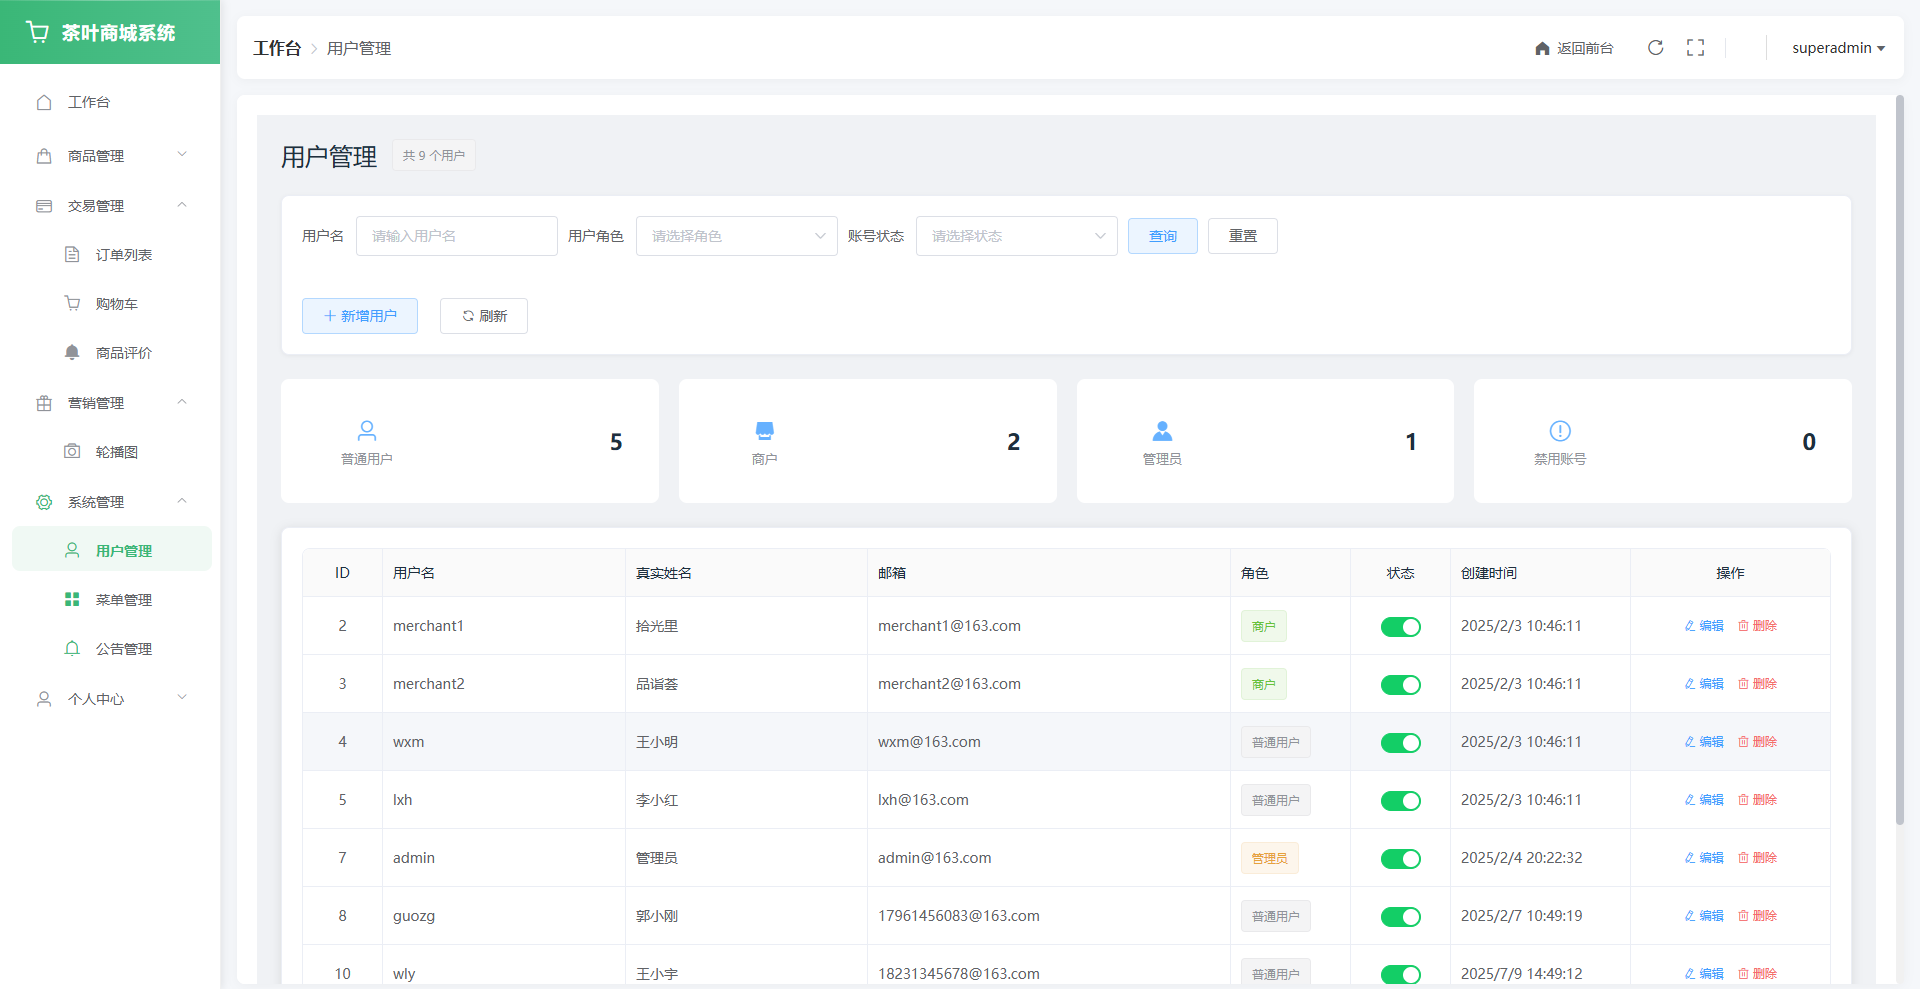
Task: Toggle fullscreen mode icon
Action: (x=1695, y=48)
